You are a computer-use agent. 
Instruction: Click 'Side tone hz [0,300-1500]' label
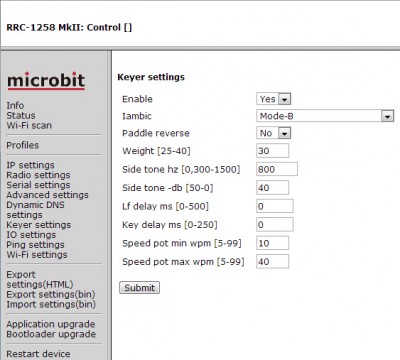[181, 169]
